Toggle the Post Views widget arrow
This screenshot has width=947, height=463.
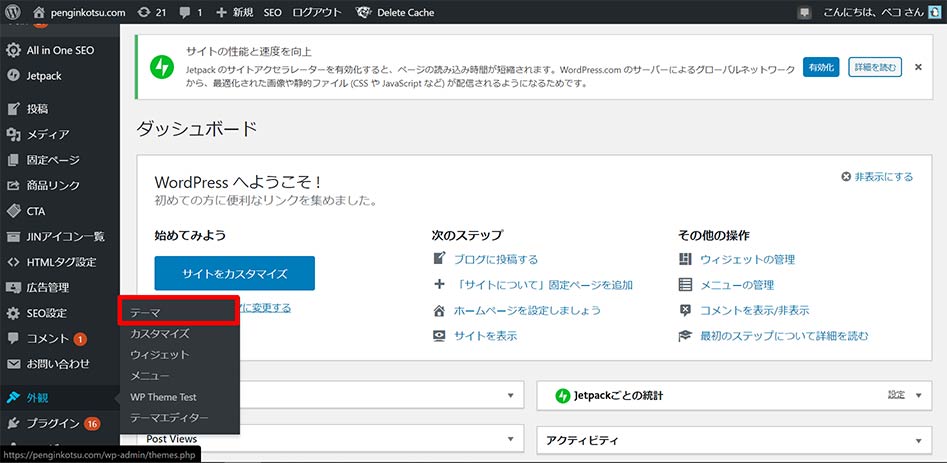click(x=511, y=439)
